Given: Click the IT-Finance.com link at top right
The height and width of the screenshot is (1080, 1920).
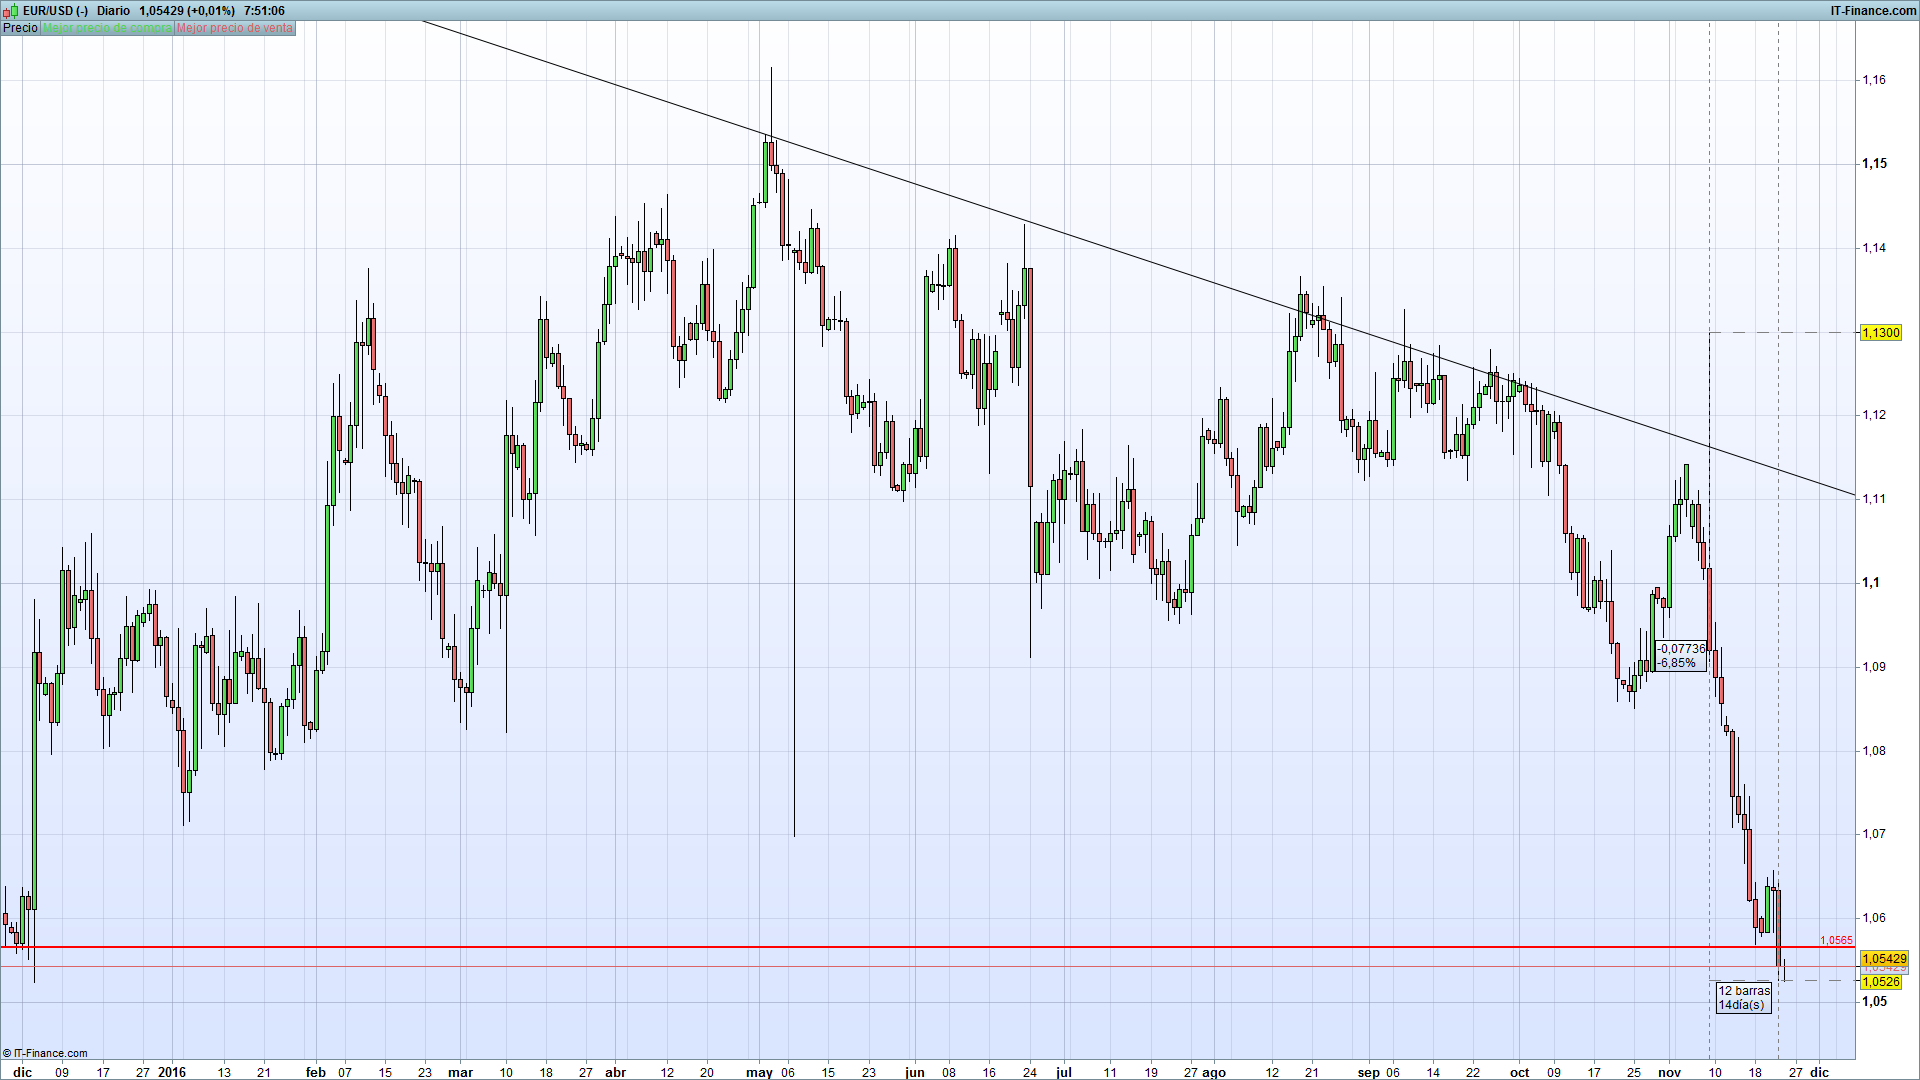Looking at the screenshot, I should click(x=1872, y=11).
